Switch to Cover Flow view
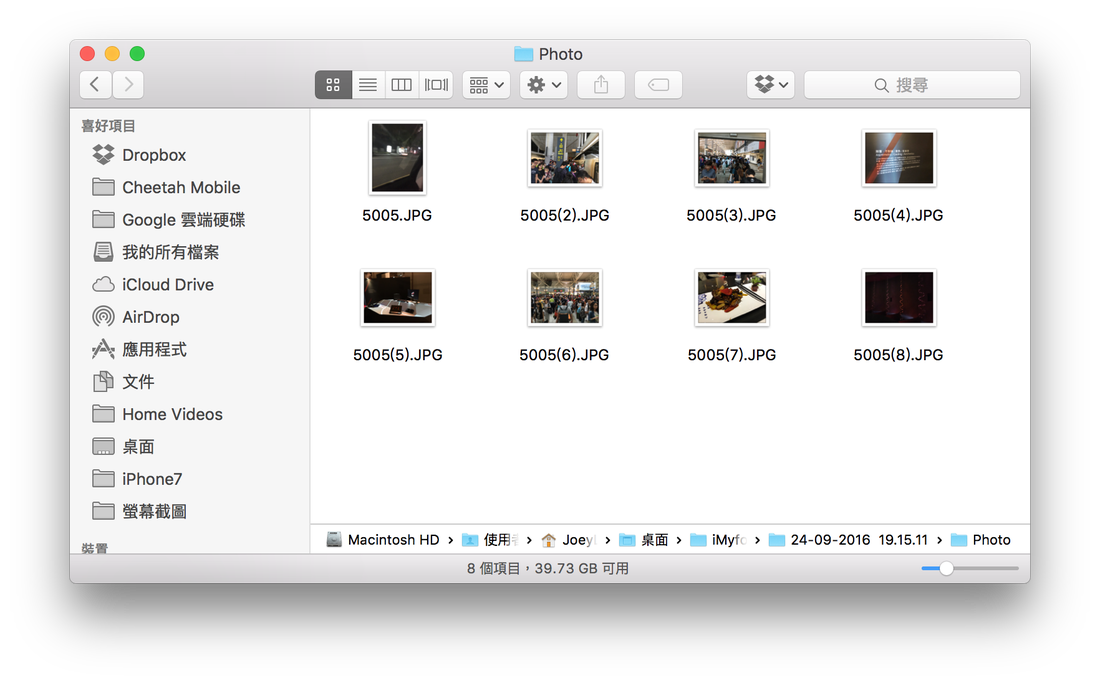This screenshot has width=1100, height=683. [436, 85]
